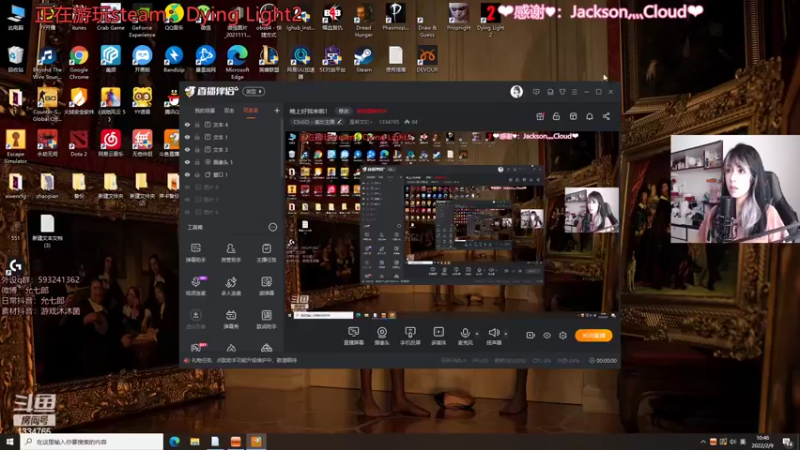Expand microphone options arrow
The image size is (800, 450).
click(x=477, y=334)
